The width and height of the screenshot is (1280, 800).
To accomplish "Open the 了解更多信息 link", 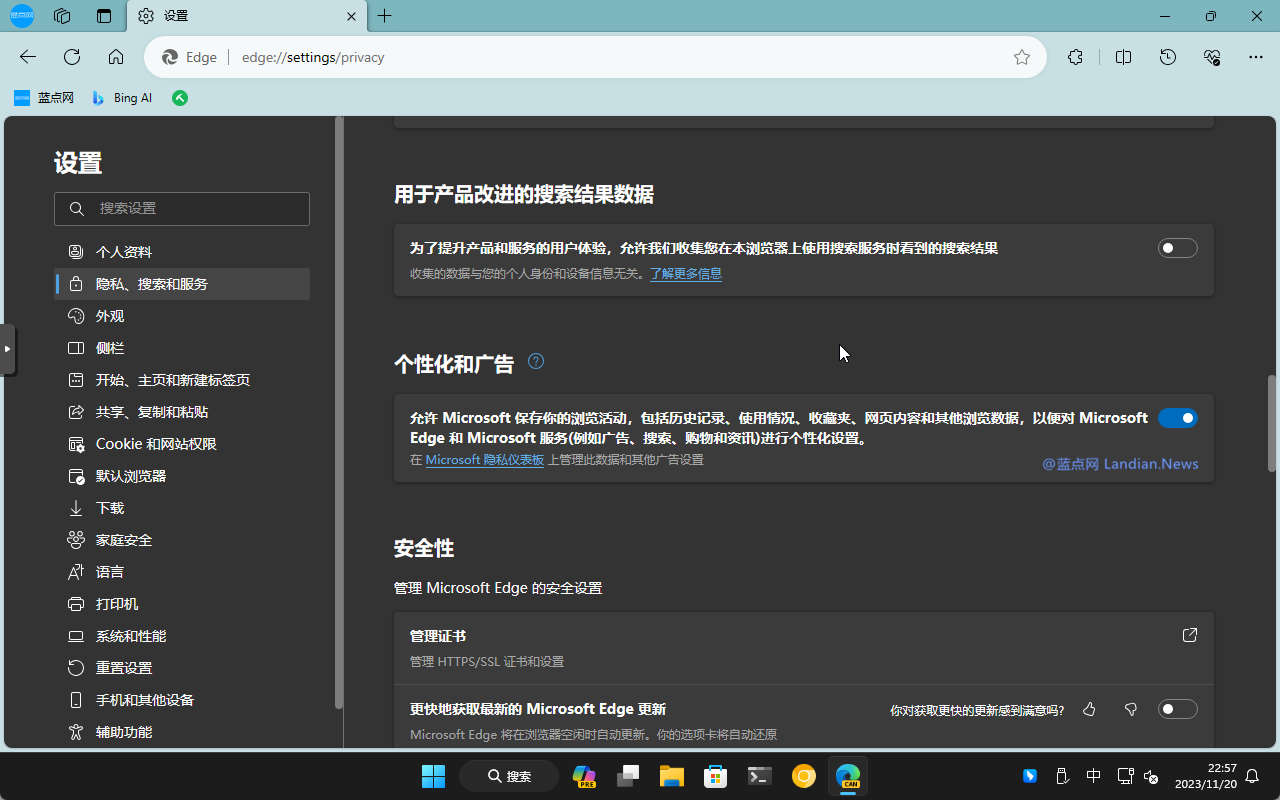I will pyautogui.click(x=686, y=273).
